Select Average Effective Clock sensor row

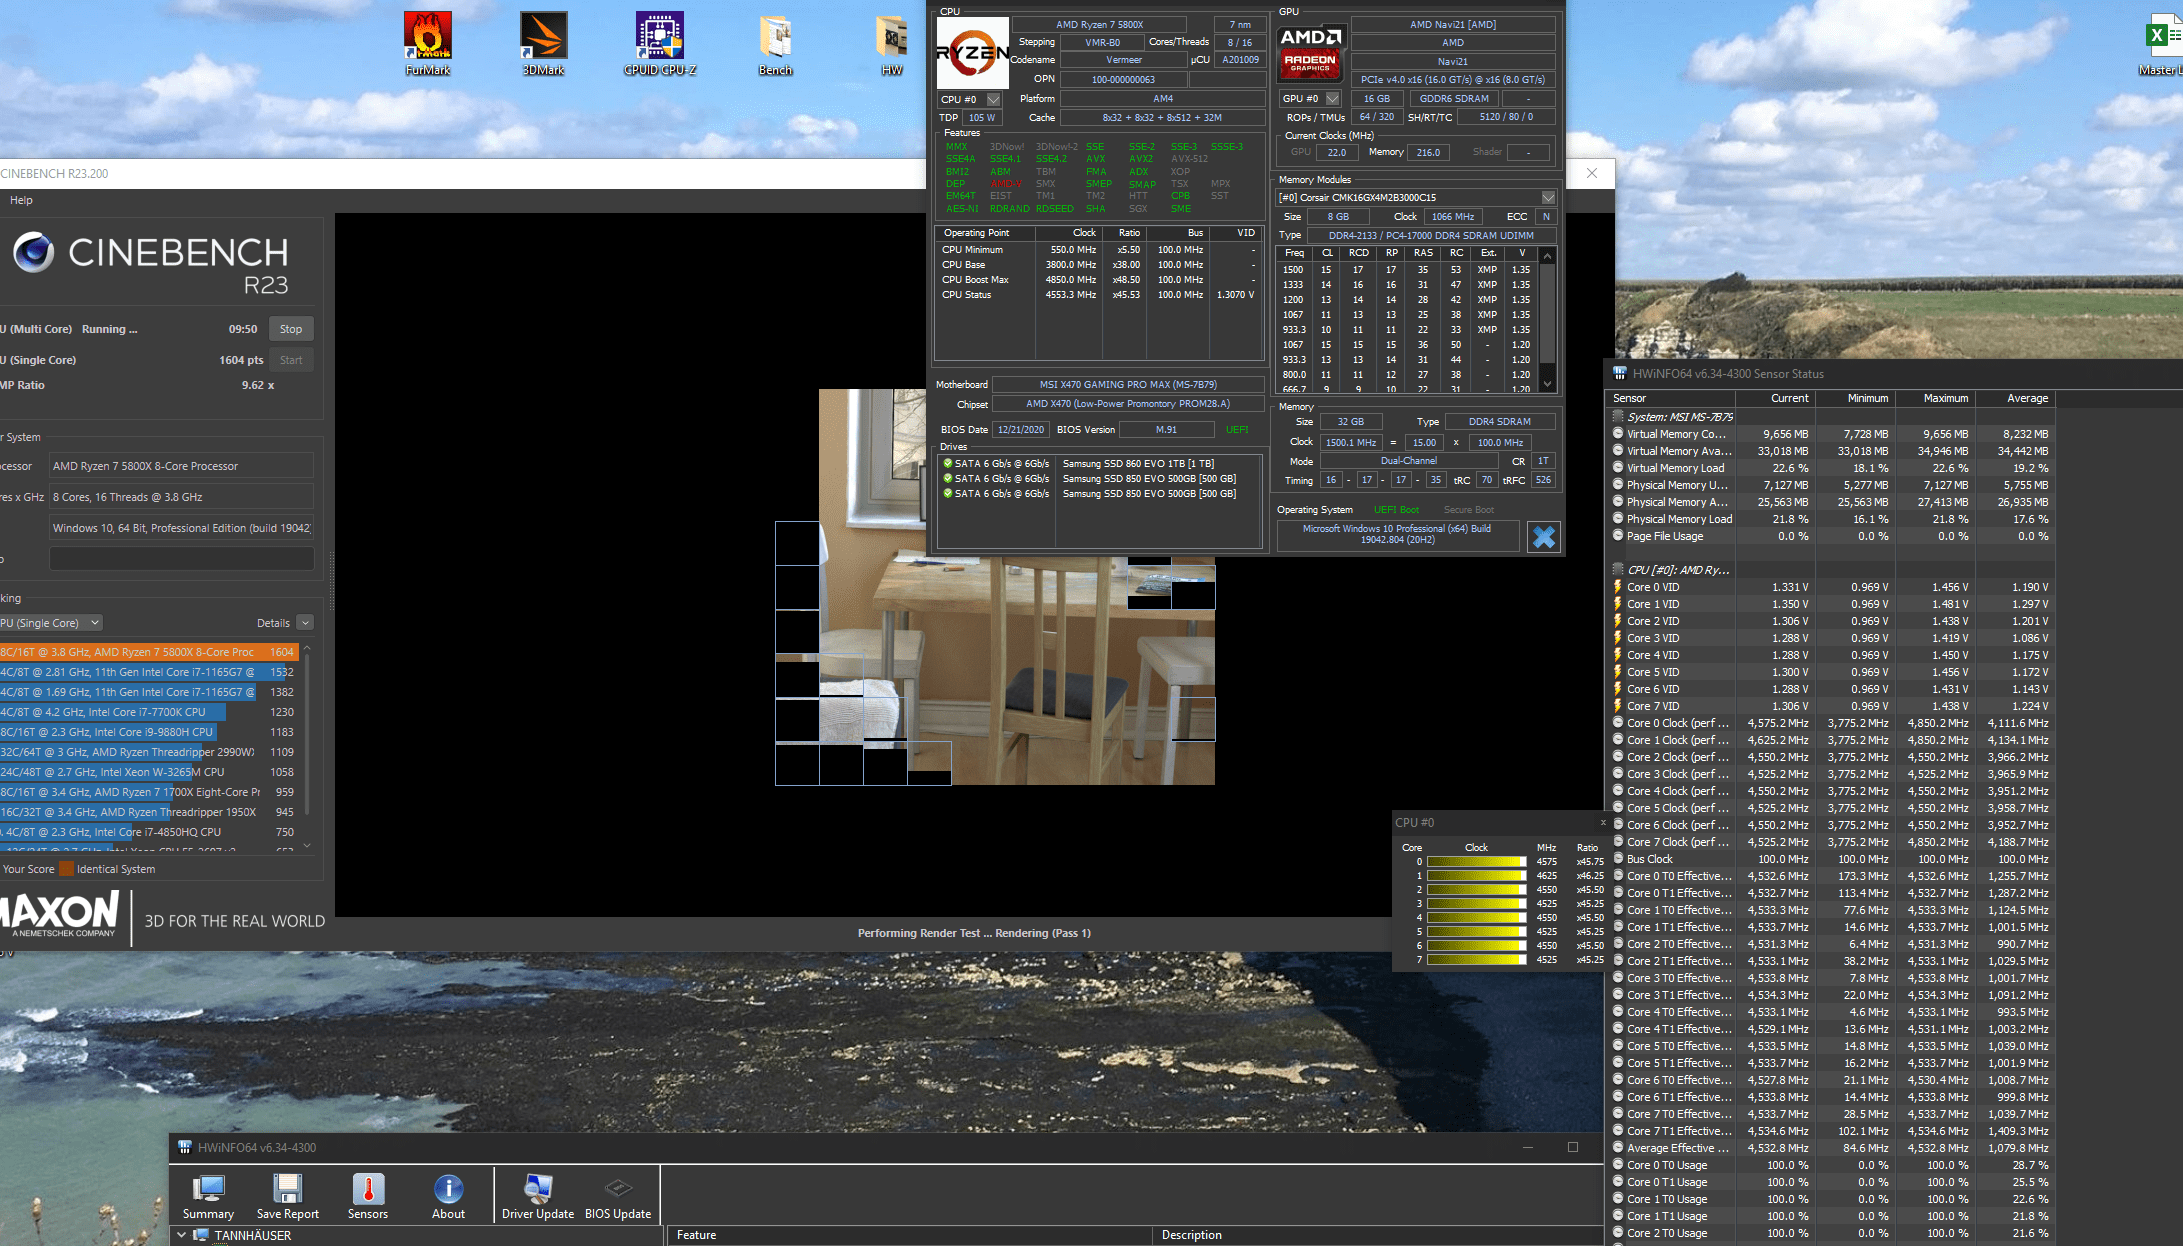(x=1832, y=1148)
